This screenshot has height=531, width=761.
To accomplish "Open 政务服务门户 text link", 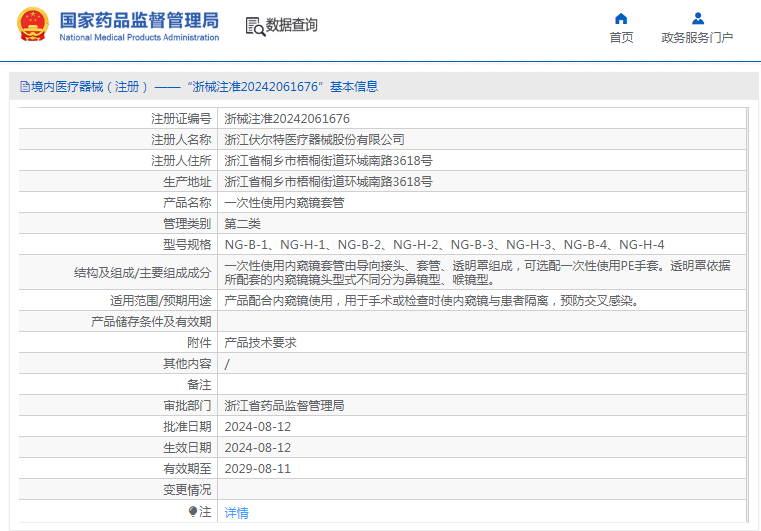I will click(697, 37).
